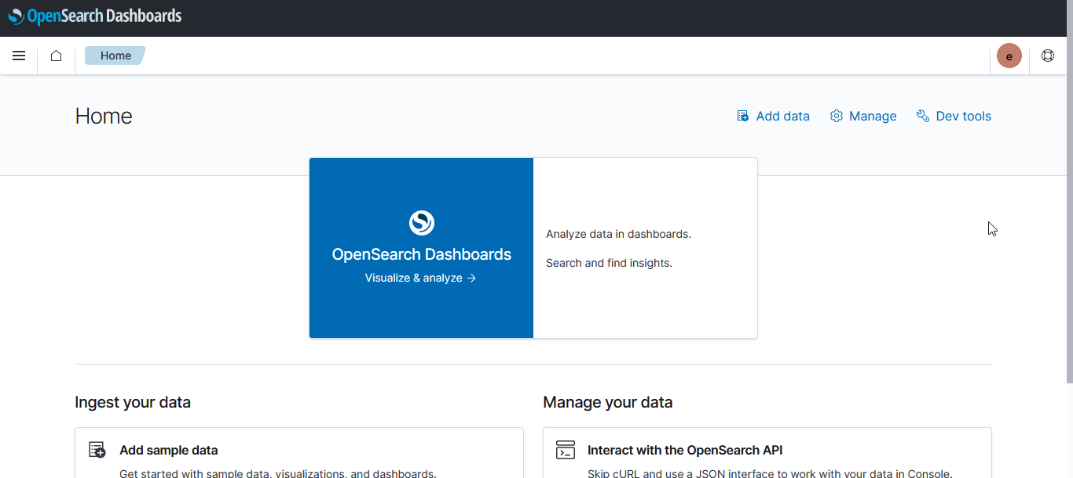Select the Home breadcrumb
The image size is (1073, 478).
[116, 56]
